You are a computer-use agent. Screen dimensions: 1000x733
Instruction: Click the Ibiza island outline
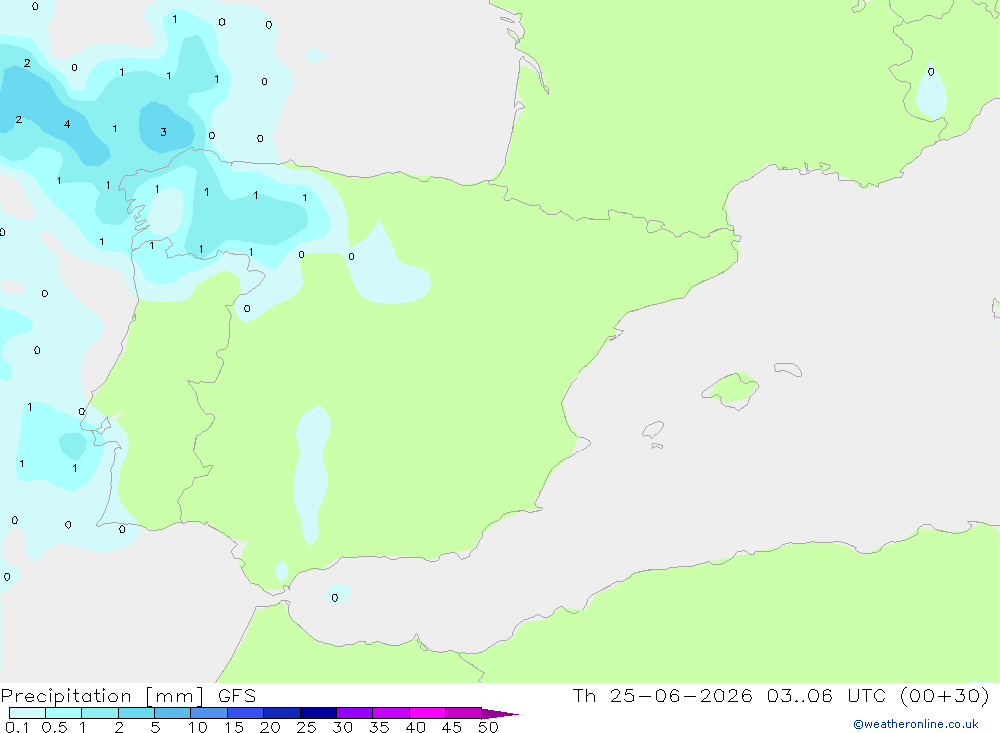[653, 429]
